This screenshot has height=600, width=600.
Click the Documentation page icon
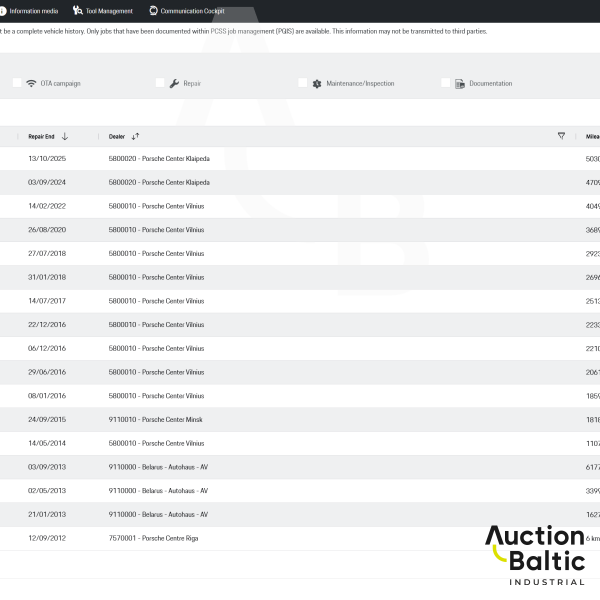pyautogui.click(x=460, y=84)
